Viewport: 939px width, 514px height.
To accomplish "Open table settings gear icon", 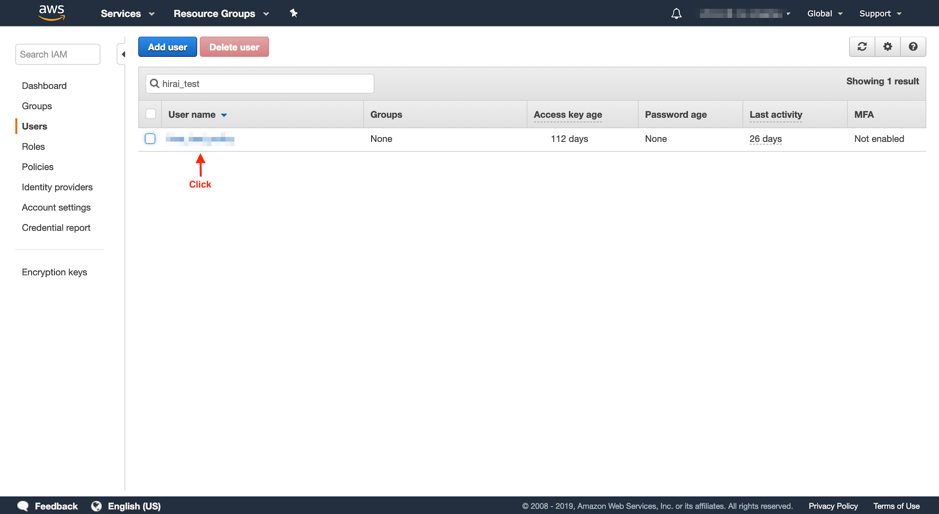I will point(887,47).
